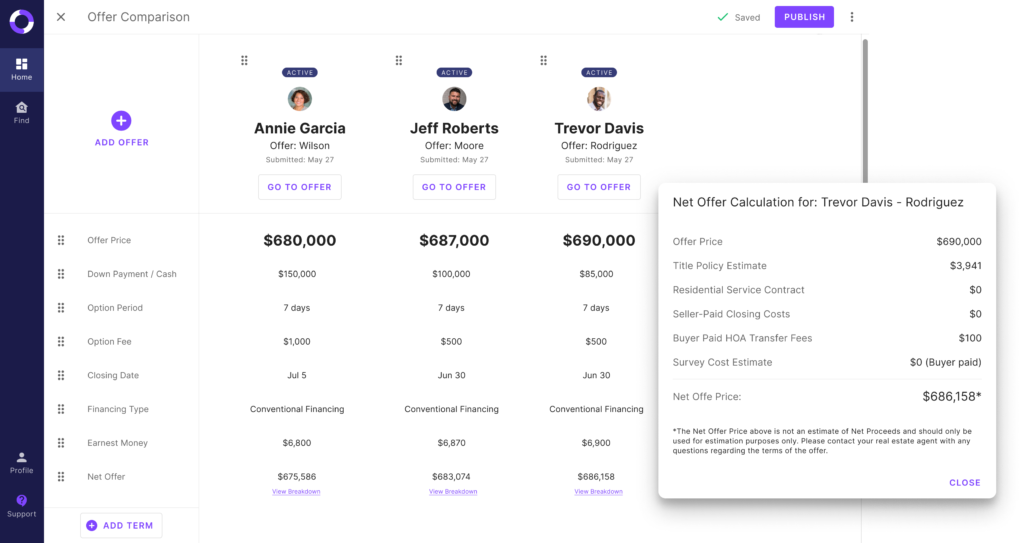Go to offer for Jeff Roberts
The image size is (1024, 543).
coord(454,187)
